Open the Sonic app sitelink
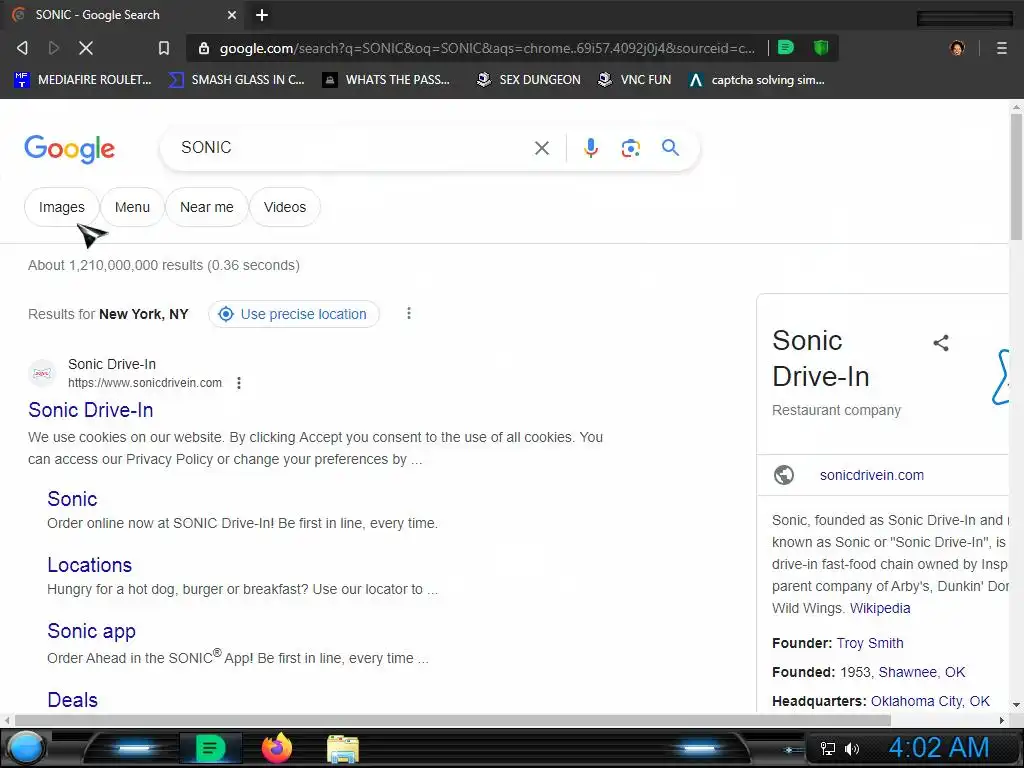 click(91, 631)
